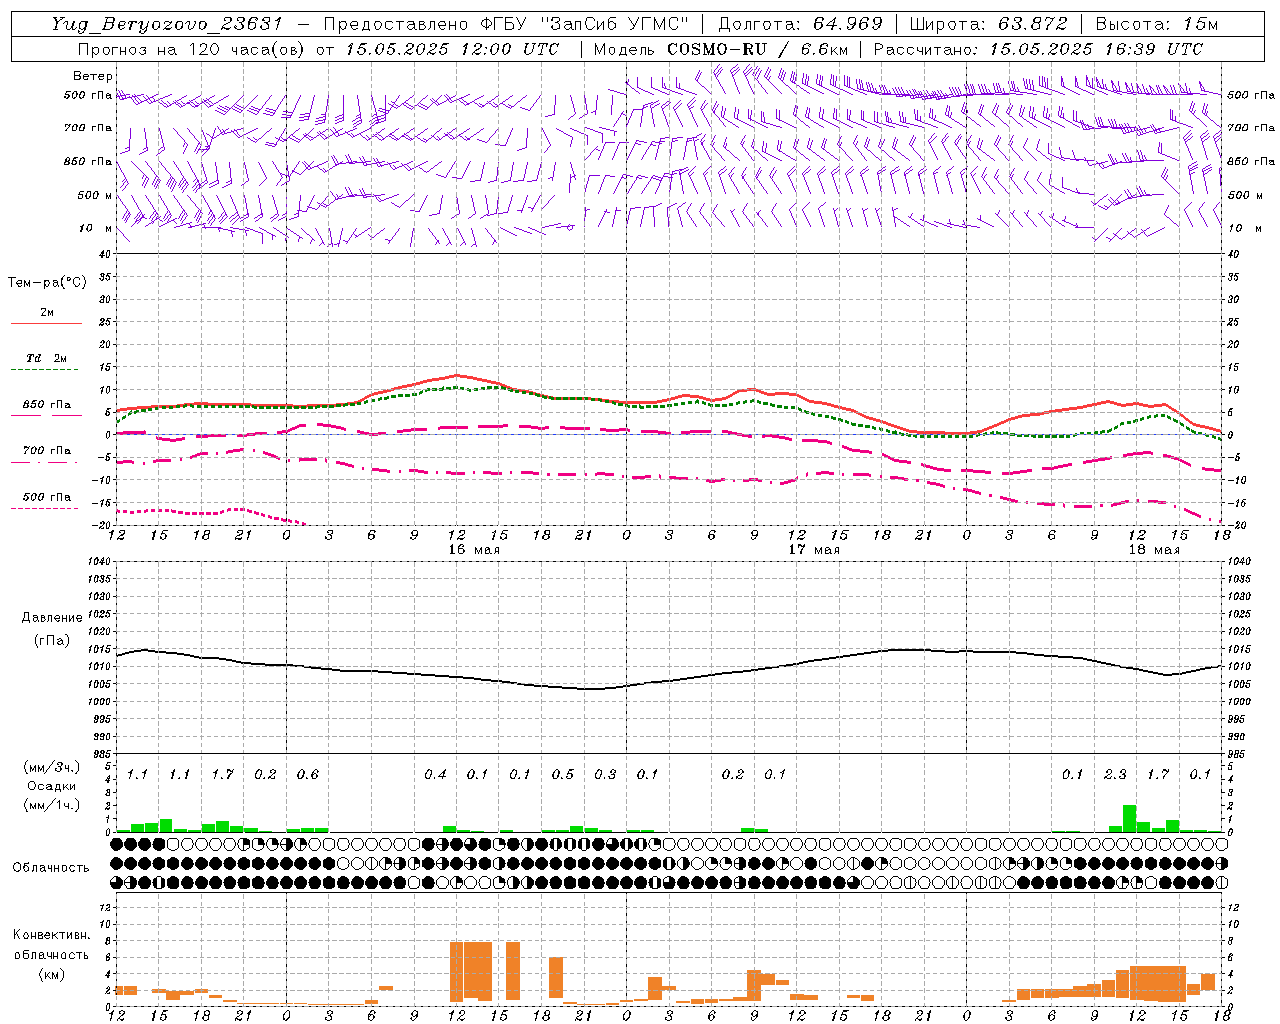Select the latitude value Широта: 63.872

(989, 24)
